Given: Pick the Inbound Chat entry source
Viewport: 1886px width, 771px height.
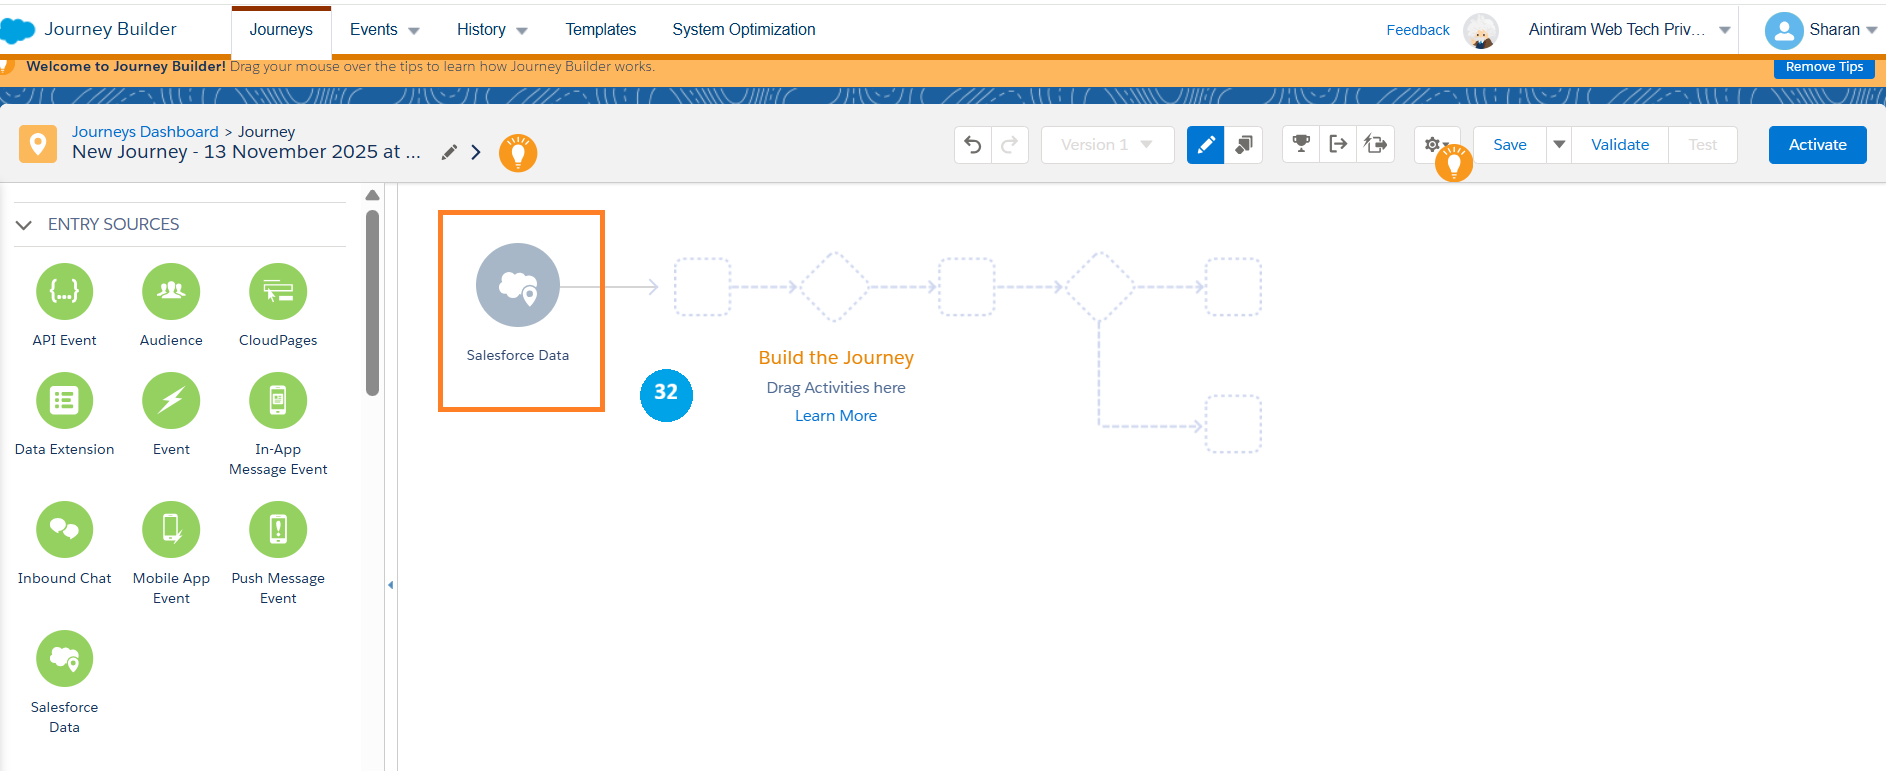Looking at the screenshot, I should coord(65,530).
